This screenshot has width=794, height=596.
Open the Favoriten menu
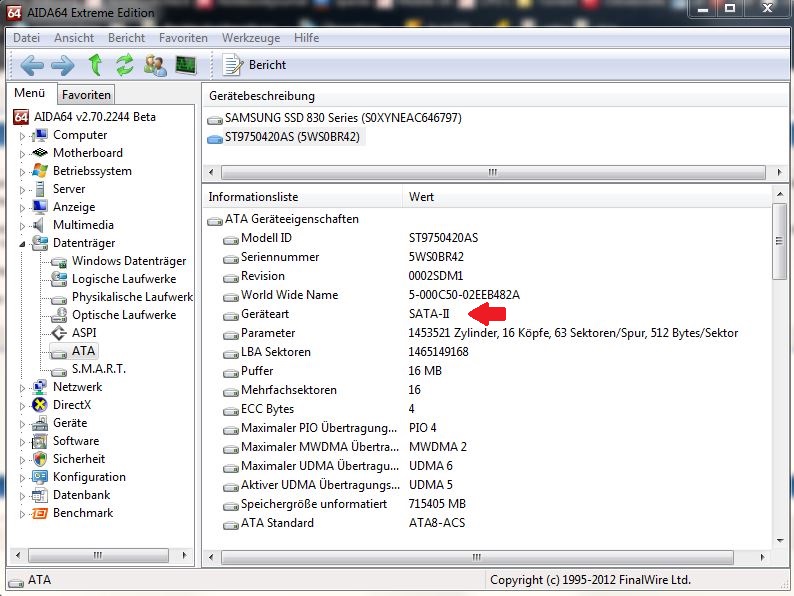coord(183,38)
